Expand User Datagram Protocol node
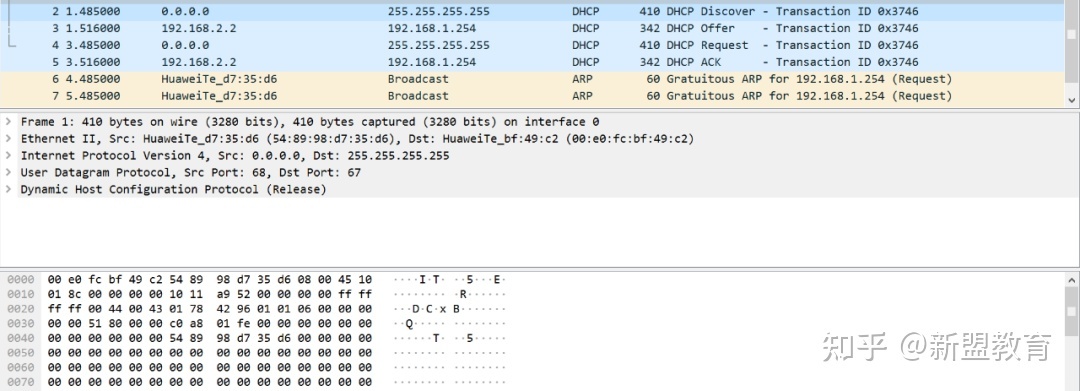This screenshot has width=1080, height=391. click(8, 172)
